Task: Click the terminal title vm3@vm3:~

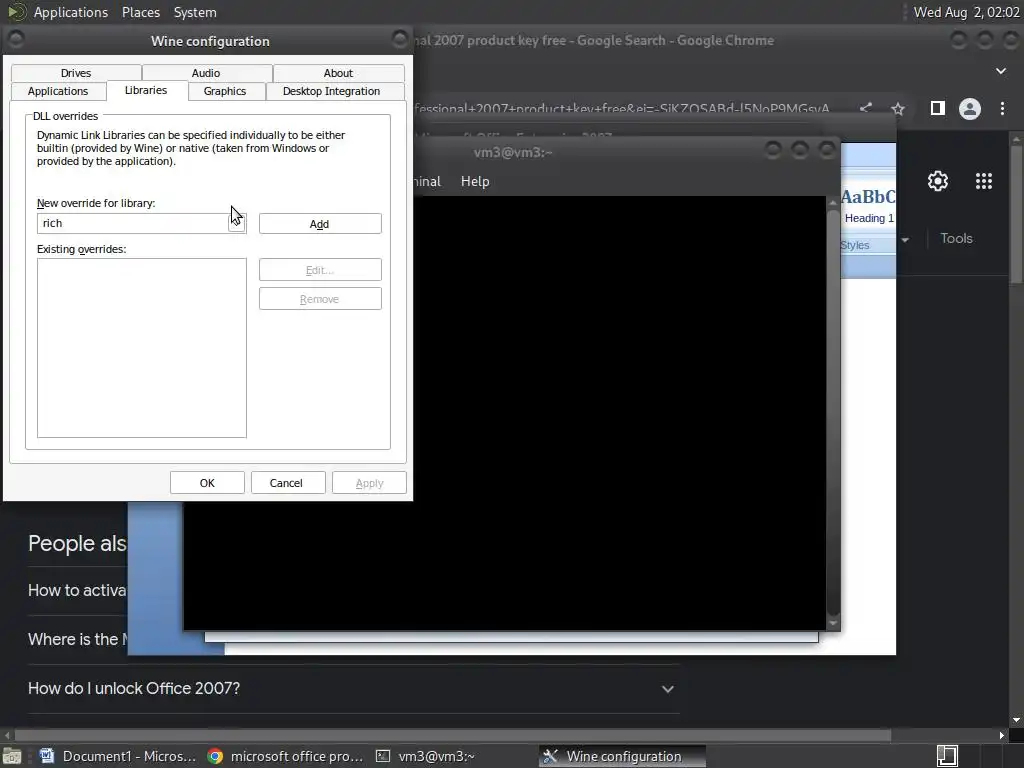Action: click(513, 152)
